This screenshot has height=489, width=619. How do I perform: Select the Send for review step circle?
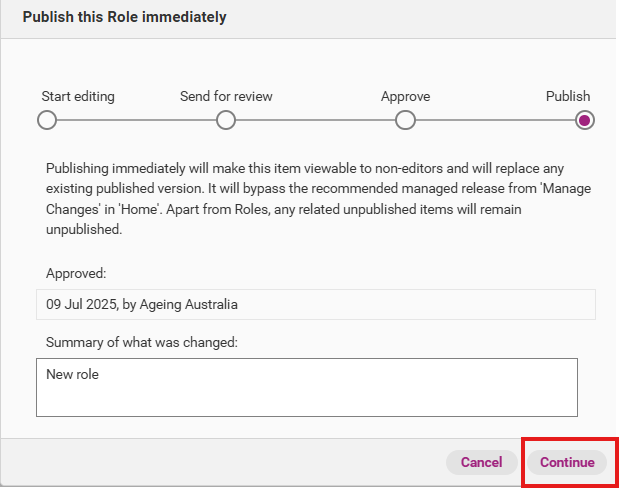point(226,120)
